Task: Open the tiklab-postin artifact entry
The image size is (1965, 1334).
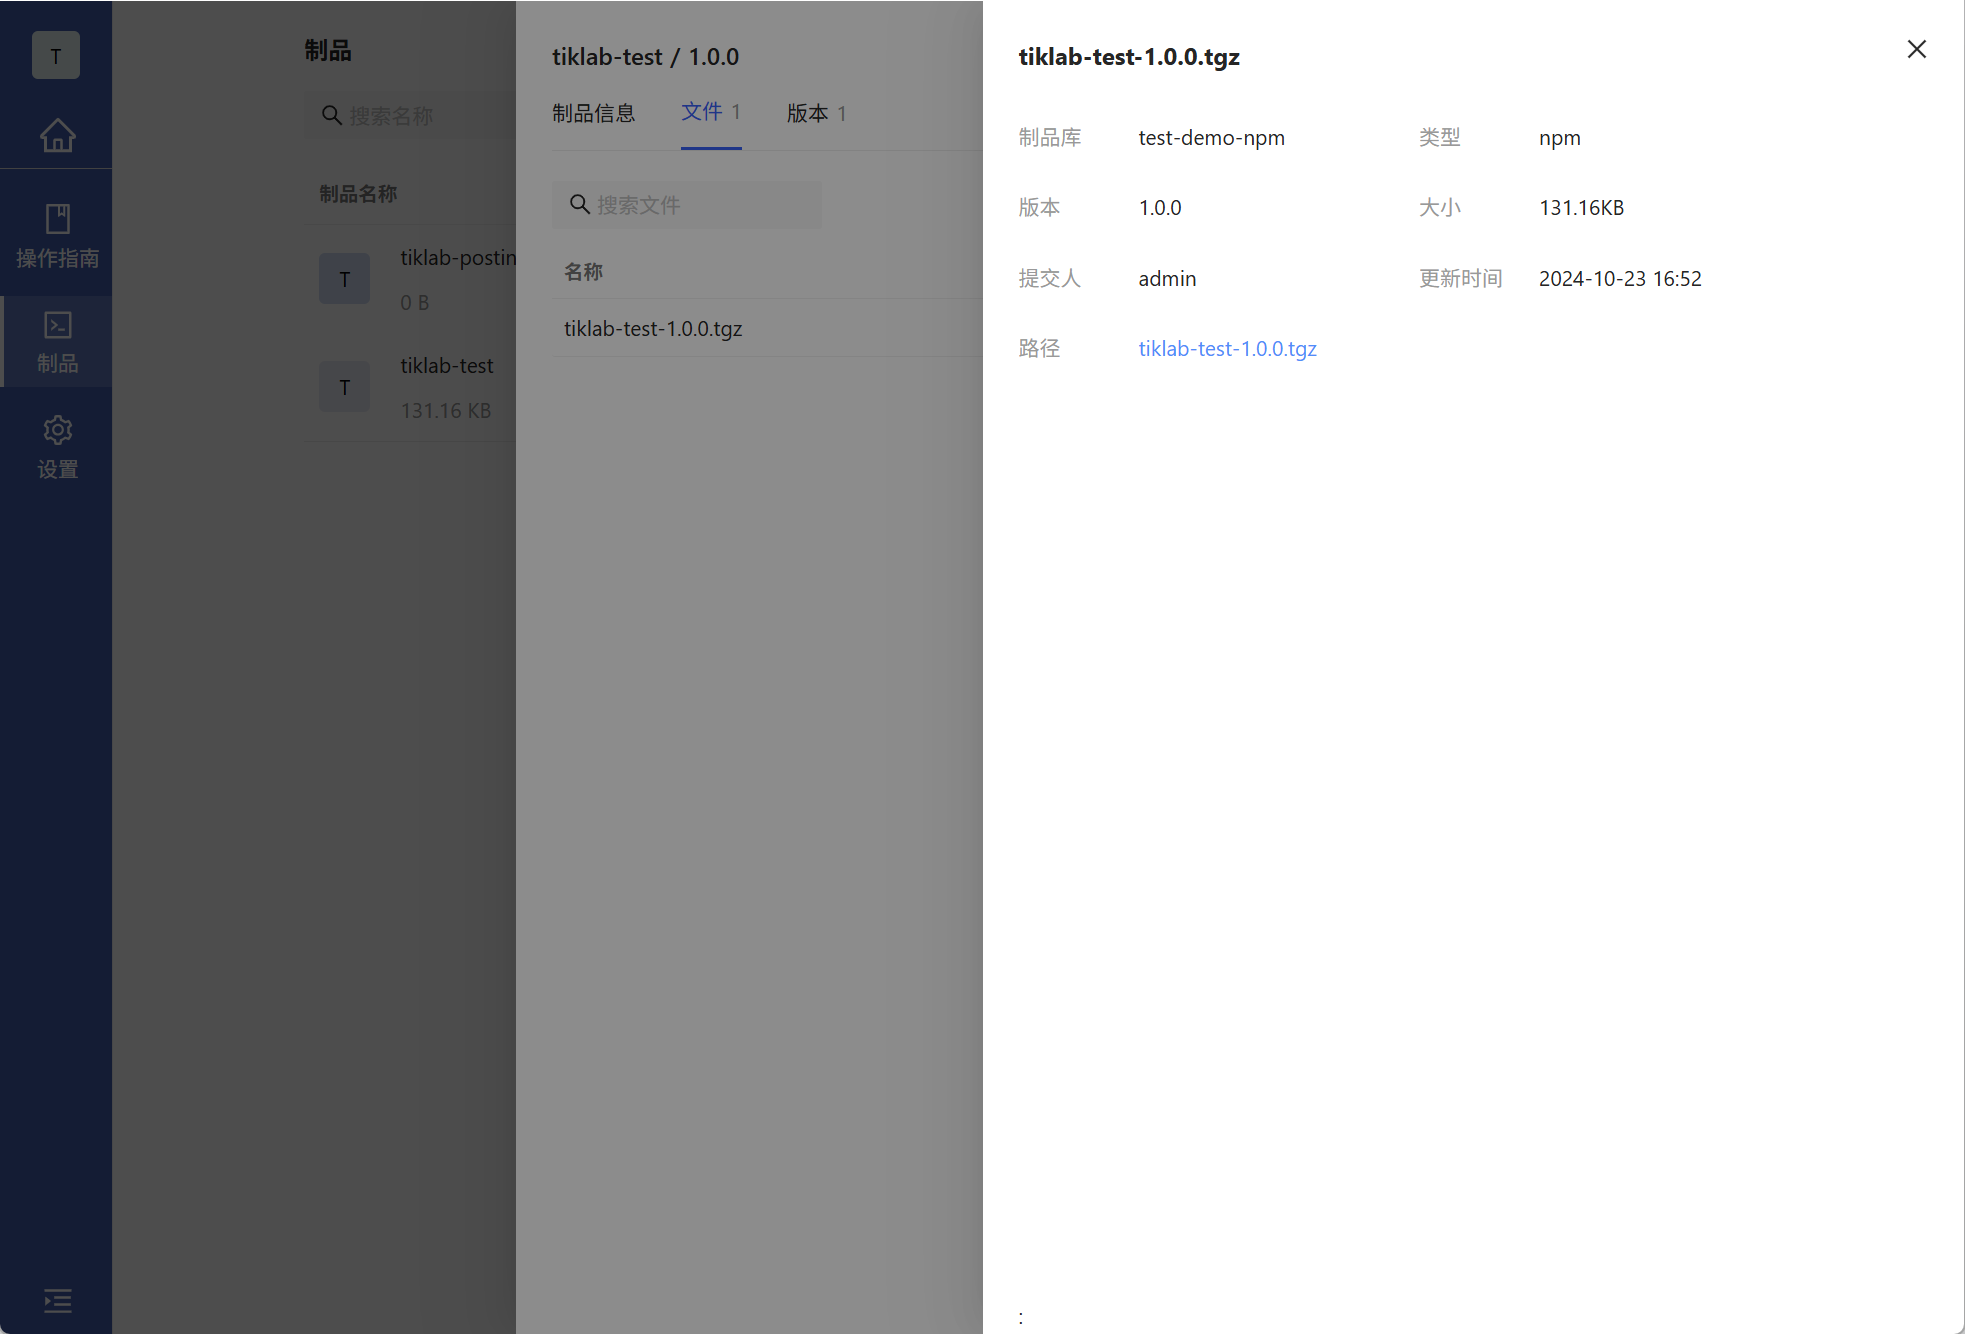Action: click(x=457, y=258)
